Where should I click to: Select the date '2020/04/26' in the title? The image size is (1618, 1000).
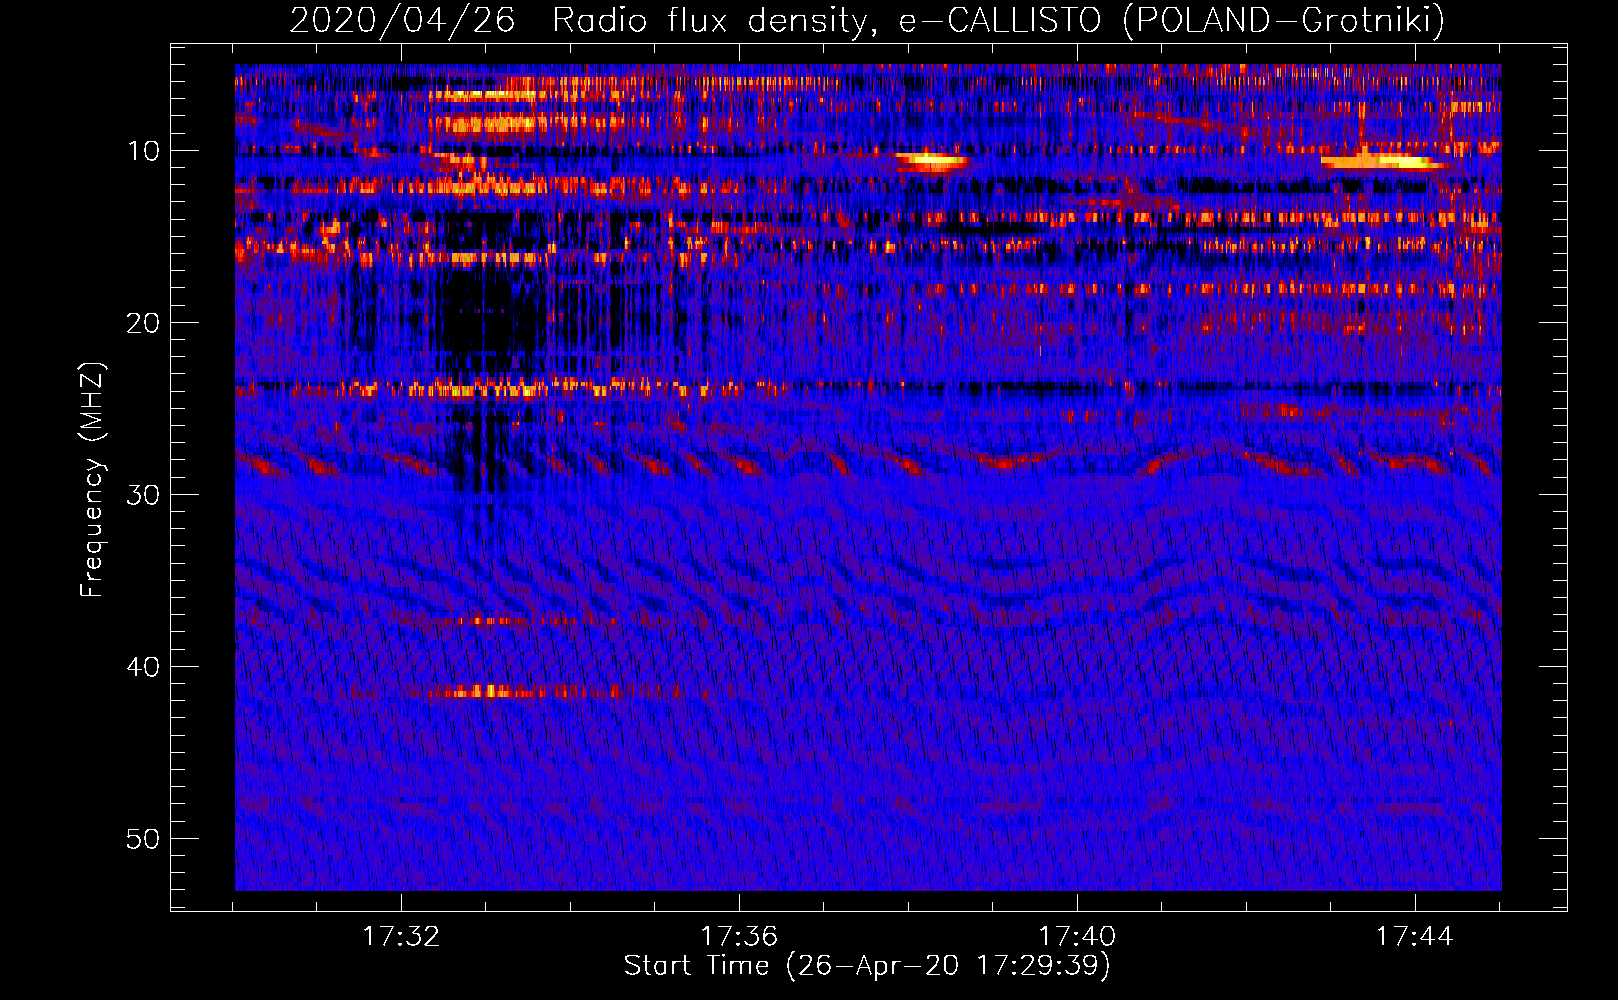(x=402, y=20)
